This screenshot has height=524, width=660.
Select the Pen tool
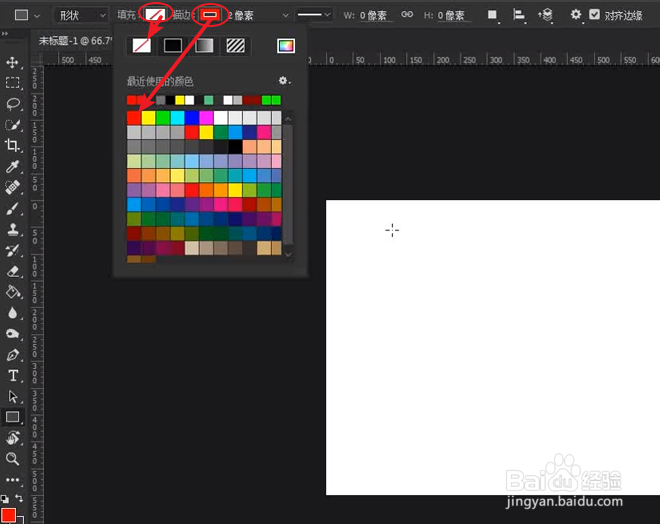click(x=12, y=355)
